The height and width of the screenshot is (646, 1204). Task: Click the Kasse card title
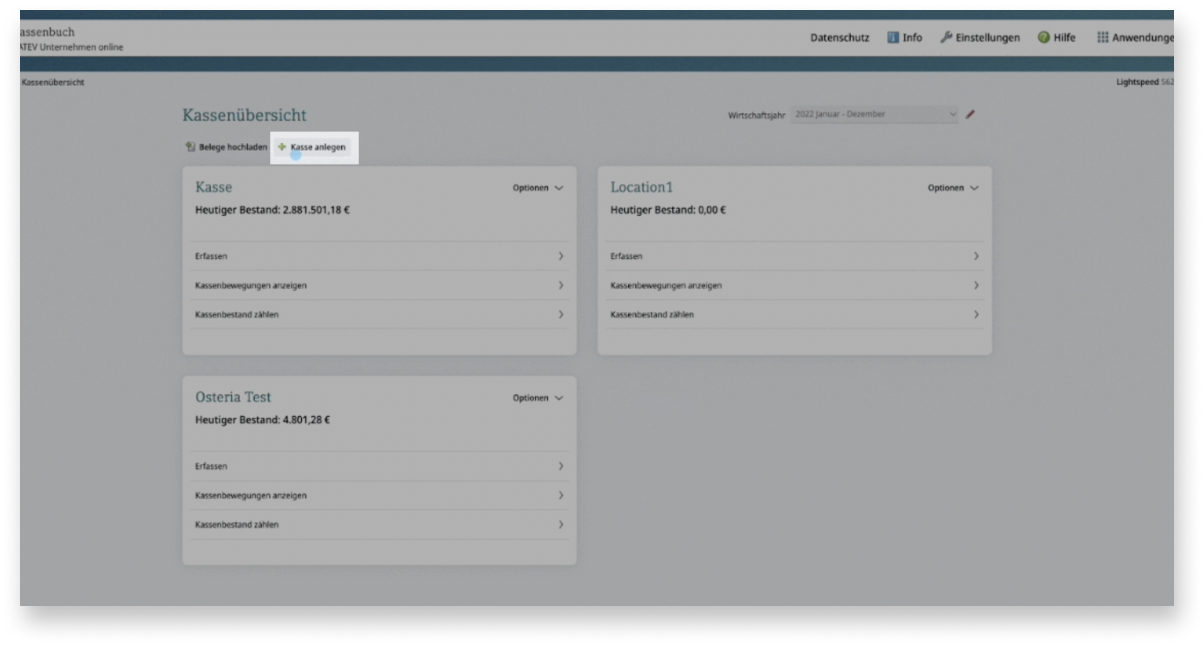pos(213,187)
